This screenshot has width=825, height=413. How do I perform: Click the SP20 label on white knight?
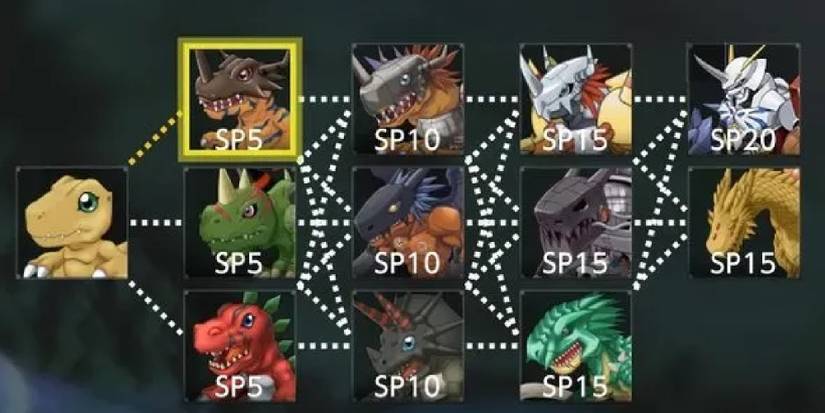point(743,140)
